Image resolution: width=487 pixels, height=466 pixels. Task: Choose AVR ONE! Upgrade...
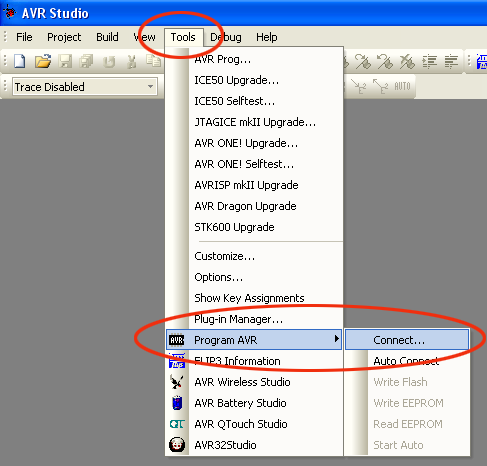click(x=254, y=143)
